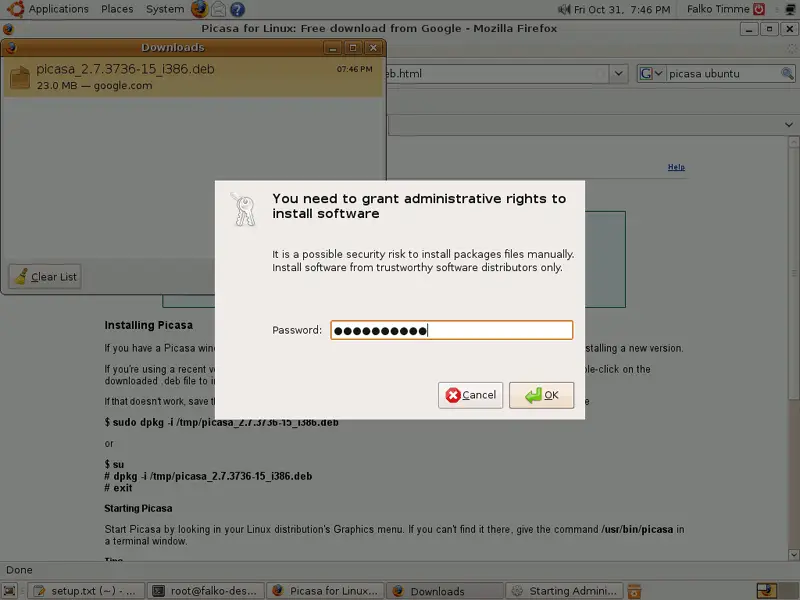The width and height of the screenshot is (800, 600).
Task: Open the Google search engine selector dropdown
Action: [x=651, y=73]
